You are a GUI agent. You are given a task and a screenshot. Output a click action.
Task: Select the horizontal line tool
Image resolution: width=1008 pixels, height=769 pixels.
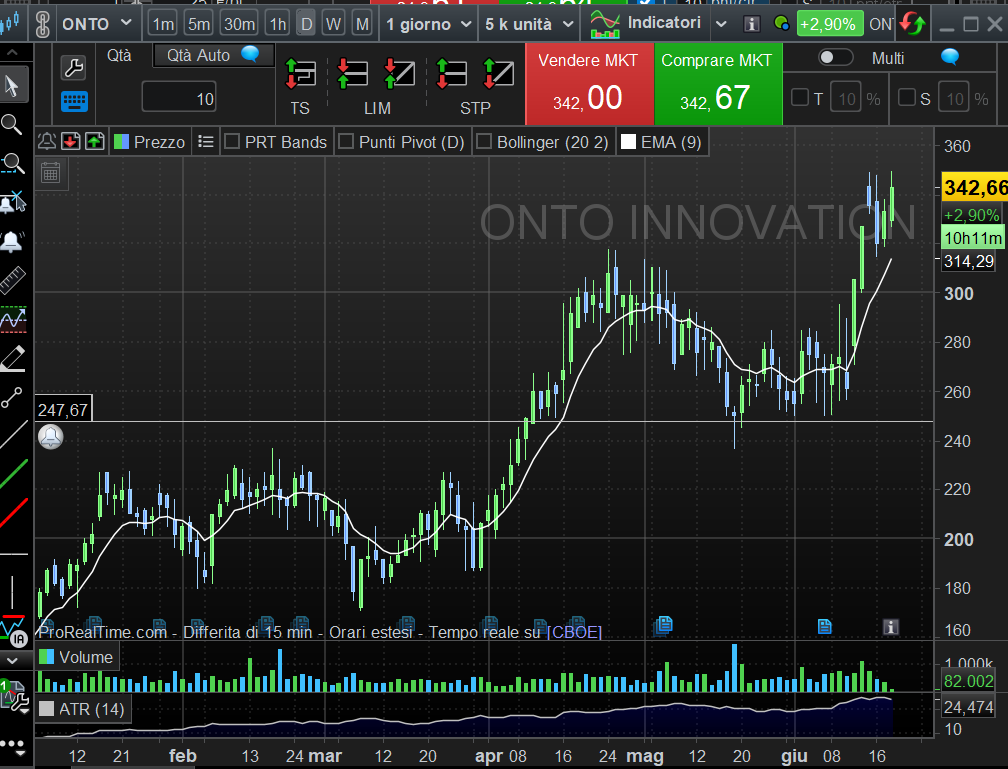(x=14, y=554)
